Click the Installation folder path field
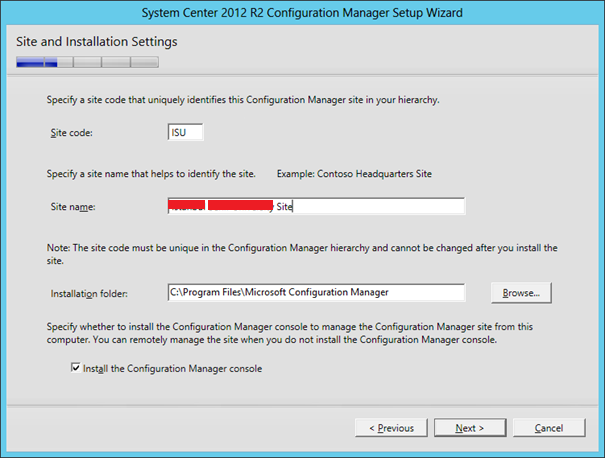 tap(316, 292)
